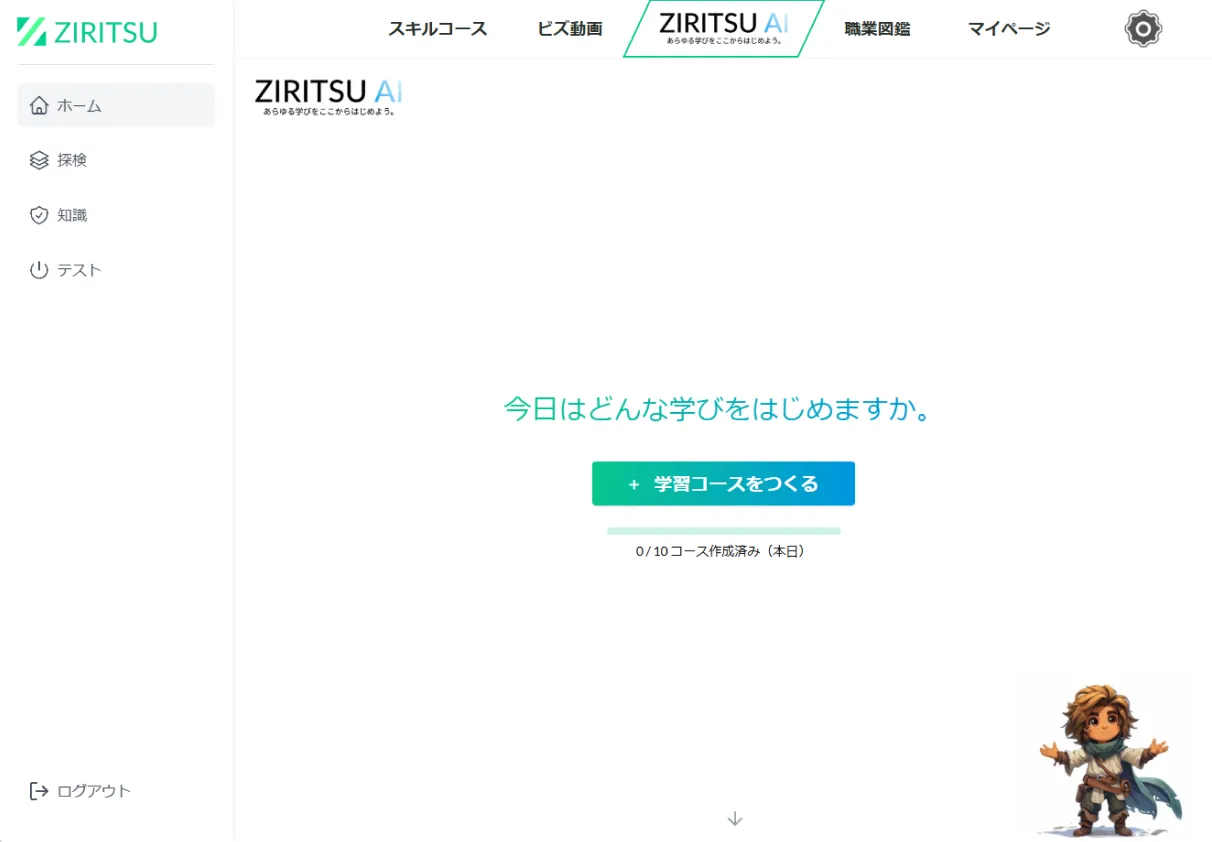Open the settings gear icon
The height and width of the screenshot is (842, 1212).
point(1142,28)
